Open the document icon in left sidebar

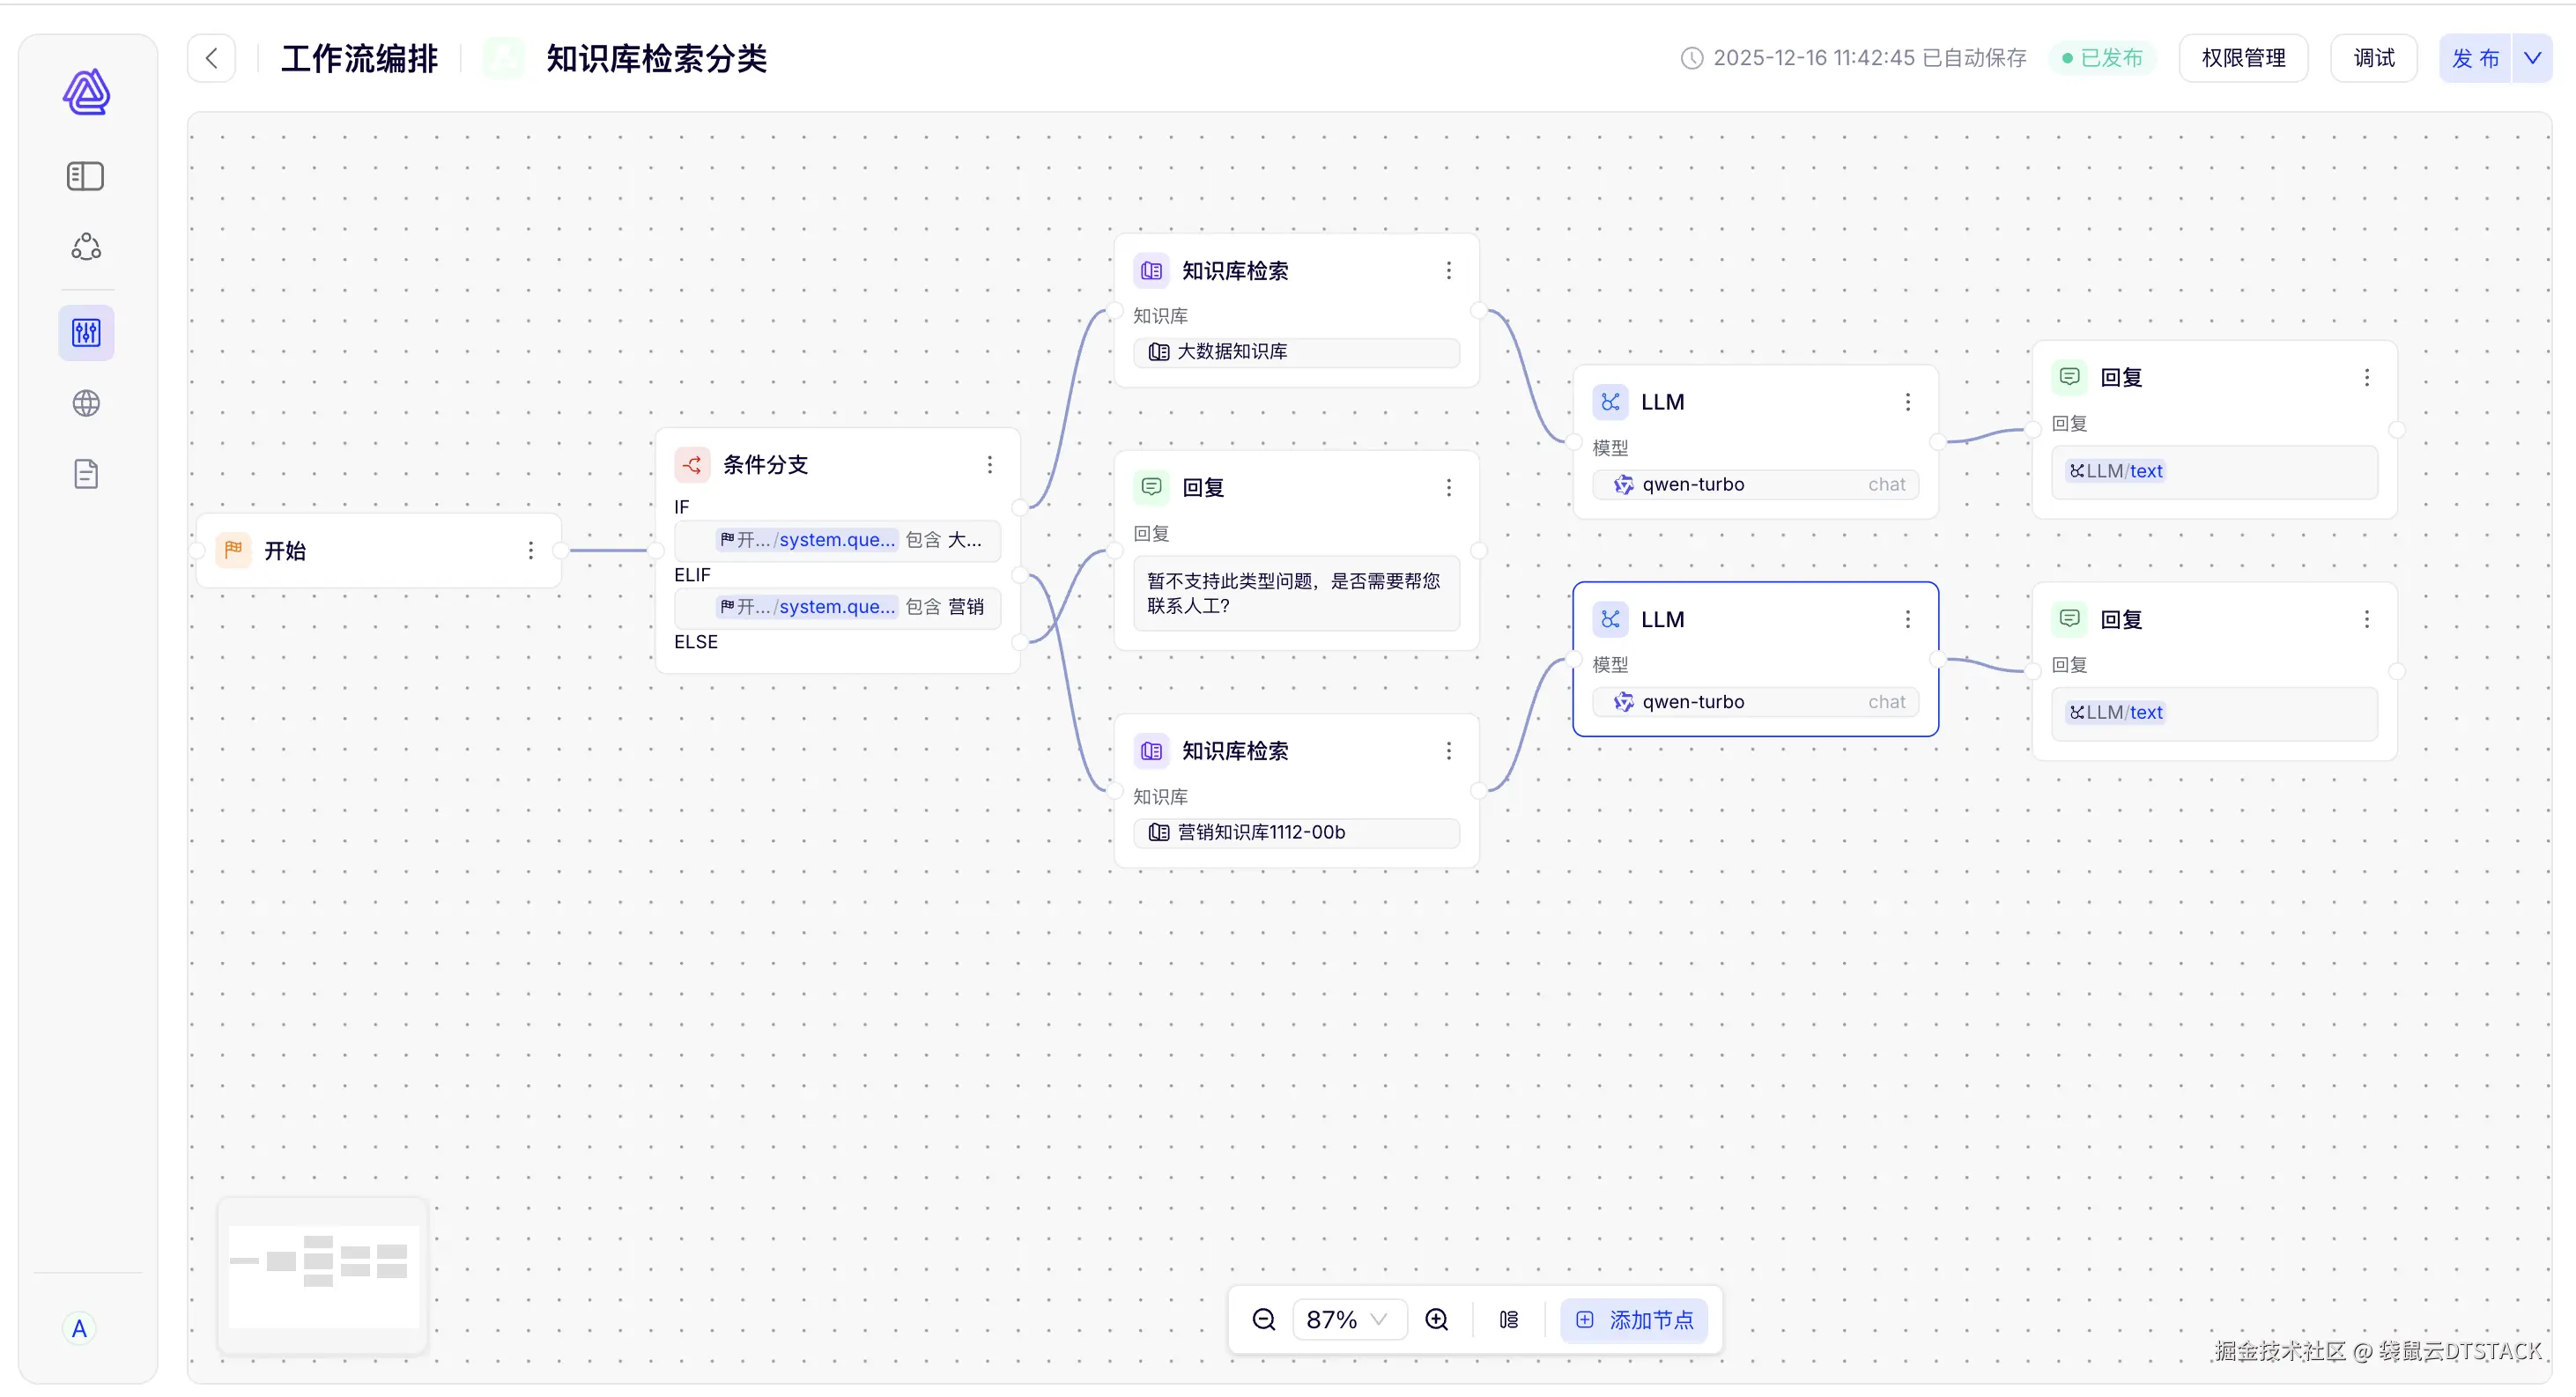[x=86, y=474]
